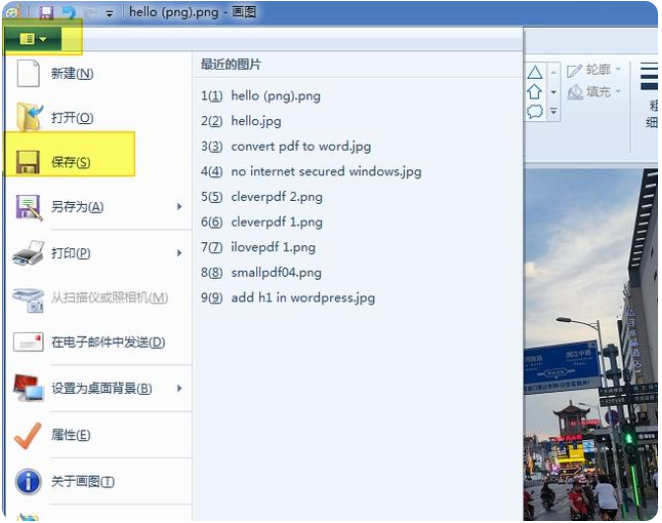
Task: Click the blank page New icon
Action: tap(28, 73)
